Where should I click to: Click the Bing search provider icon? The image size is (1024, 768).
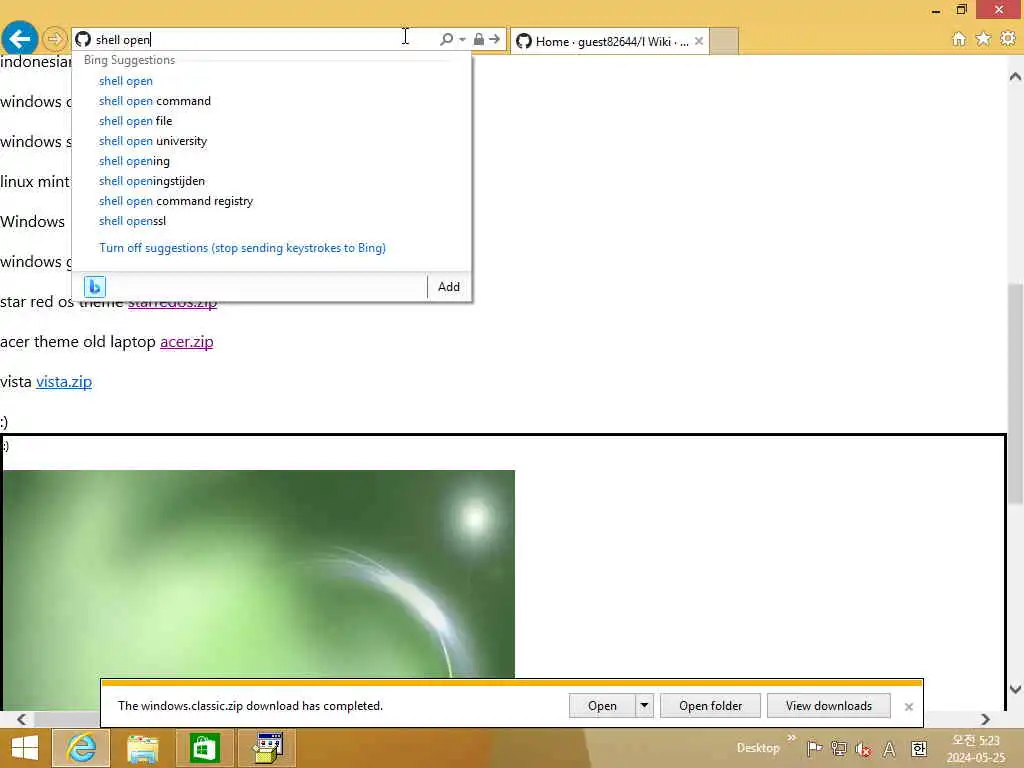coord(95,286)
